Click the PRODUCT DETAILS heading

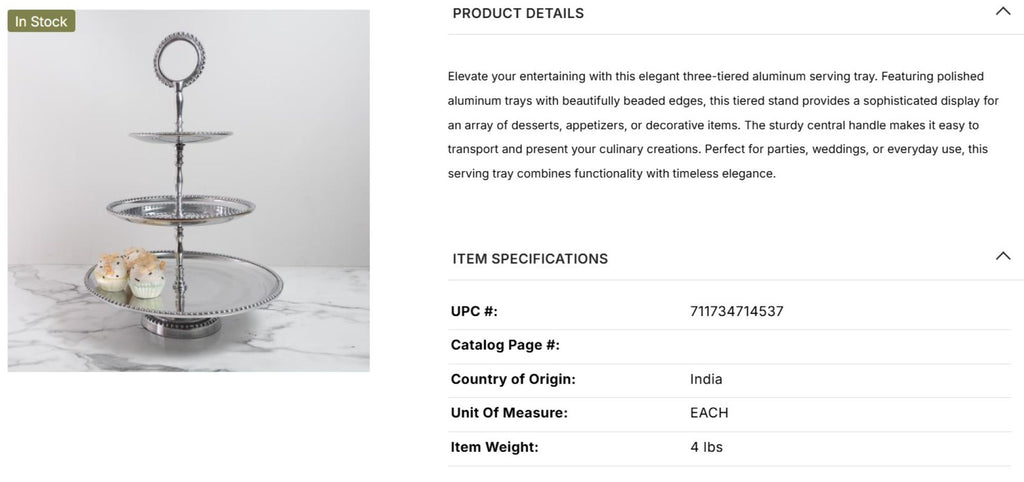tap(518, 13)
